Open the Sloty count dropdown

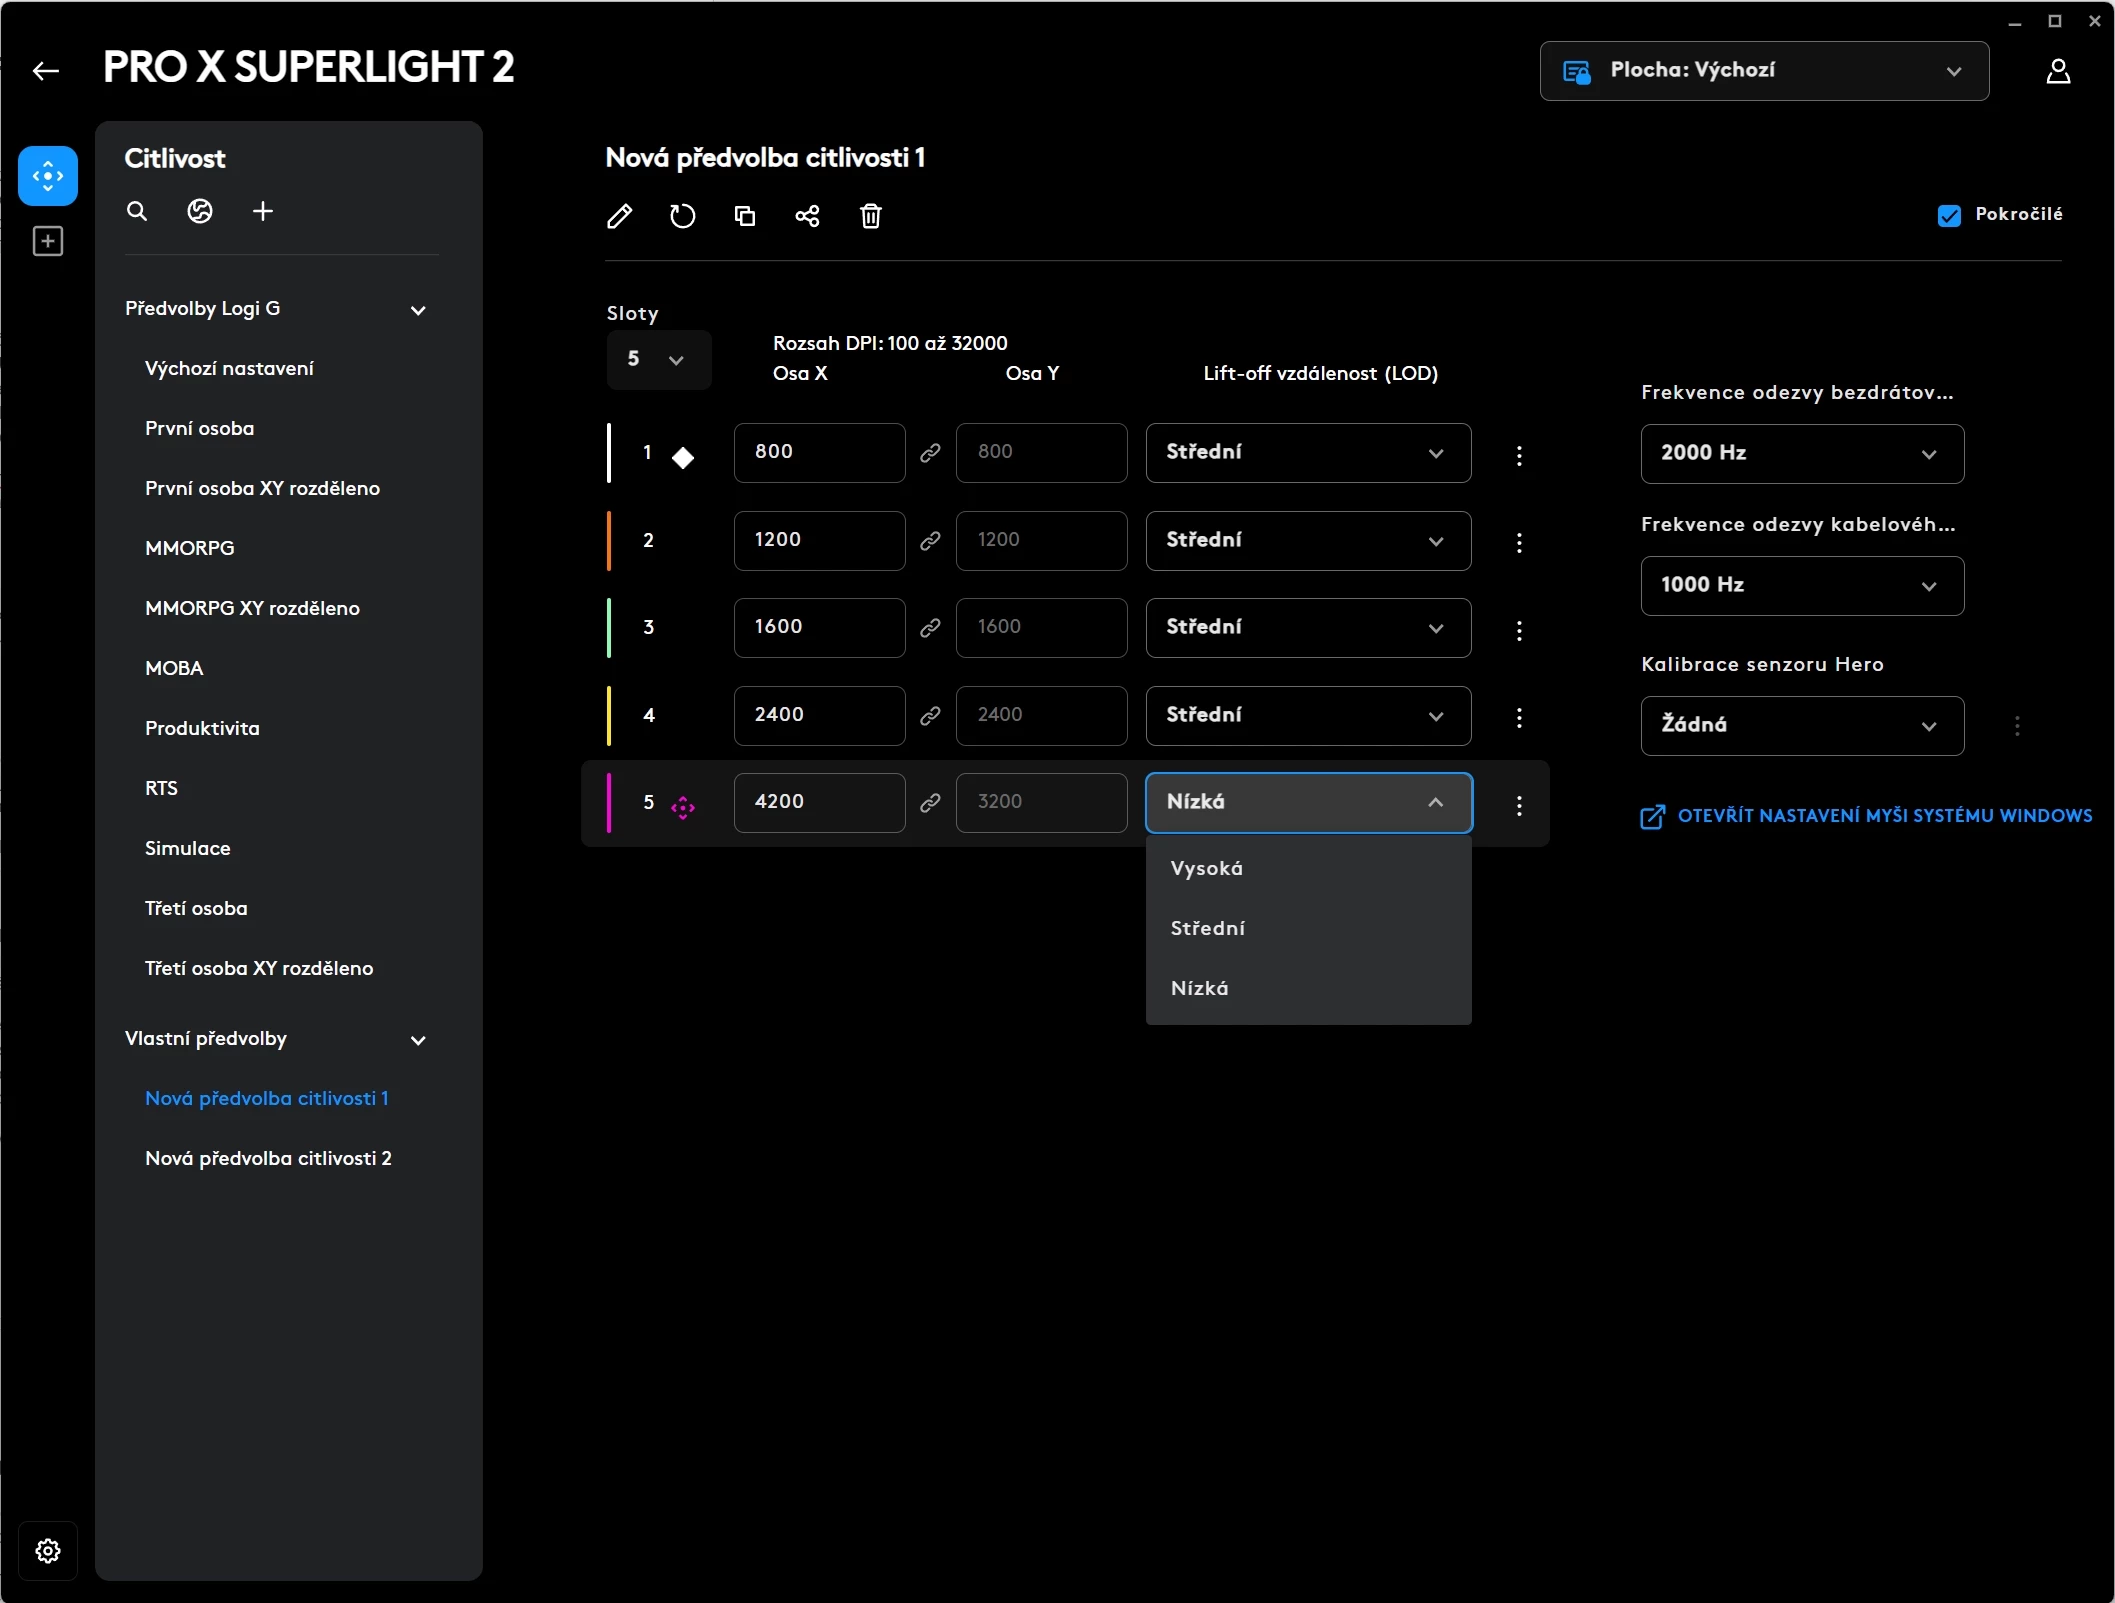[658, 359]
